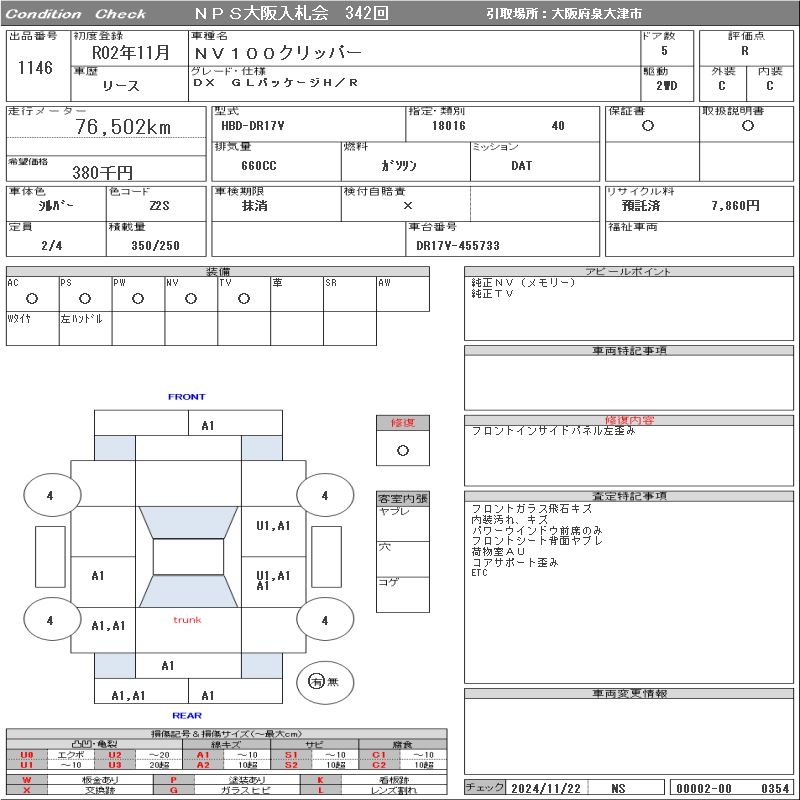The height and width of the screenshot is (800, 800).
Task: Click the exterior grade "C" under 外装
Action: [721, 86]
